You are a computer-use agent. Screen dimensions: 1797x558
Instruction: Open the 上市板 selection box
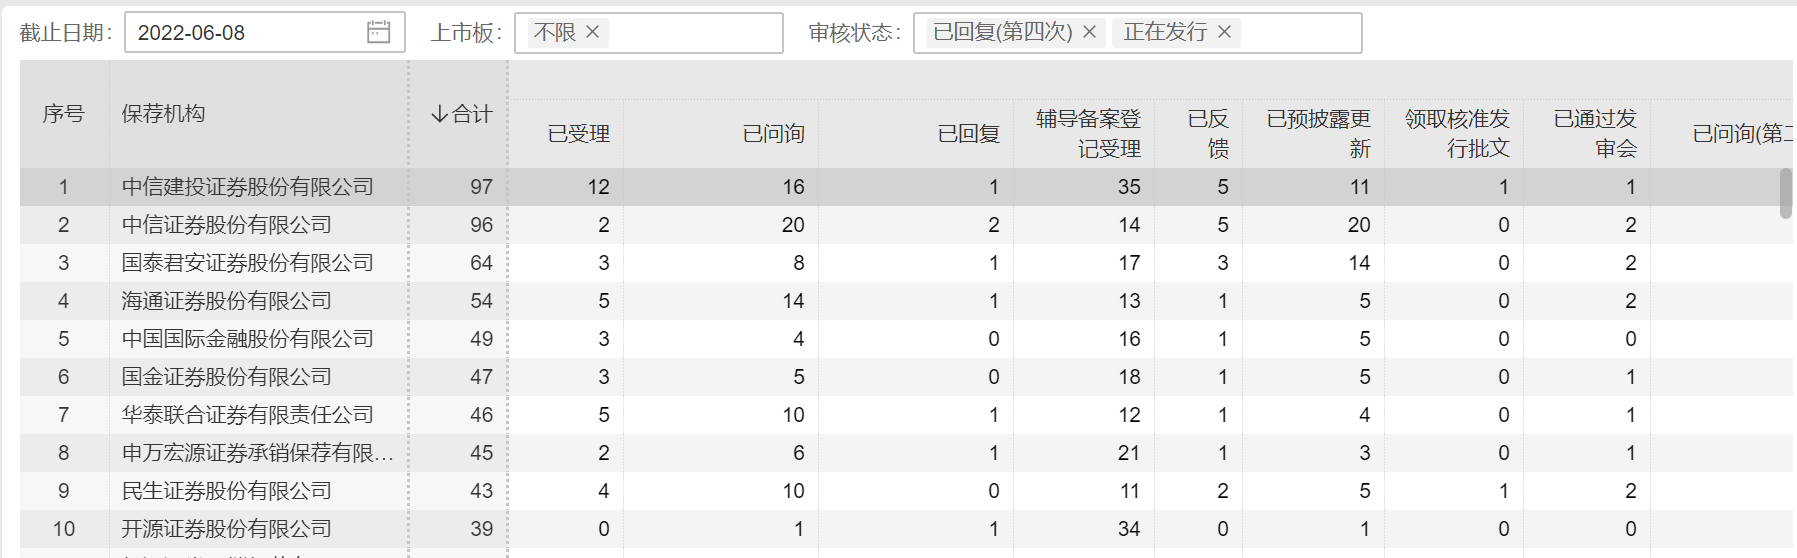(x=648, y=32)
